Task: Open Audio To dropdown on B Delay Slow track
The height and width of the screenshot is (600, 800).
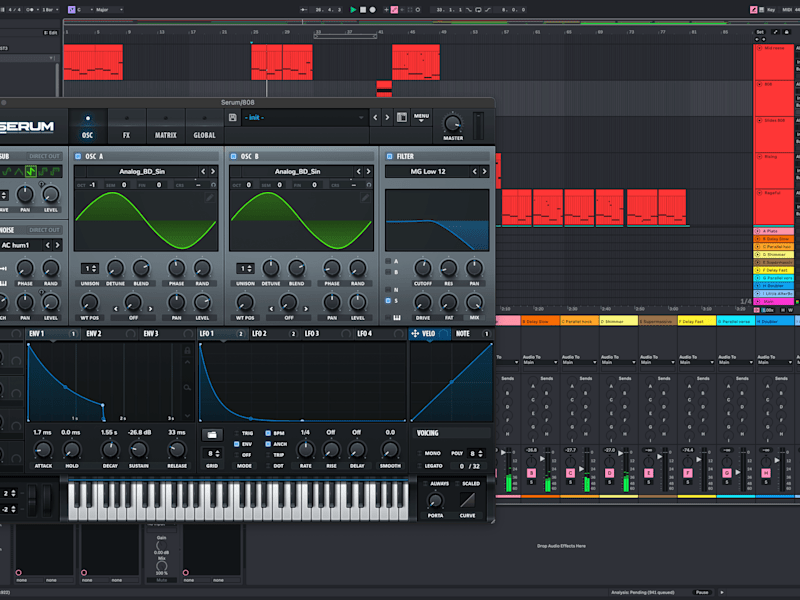Action: [x=540, y=362]
